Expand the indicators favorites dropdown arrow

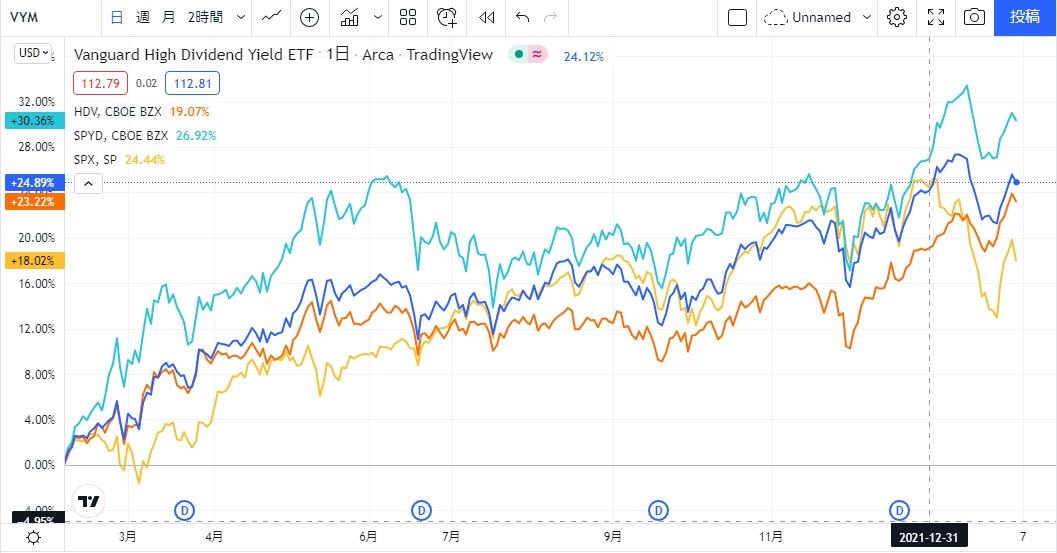378,18
